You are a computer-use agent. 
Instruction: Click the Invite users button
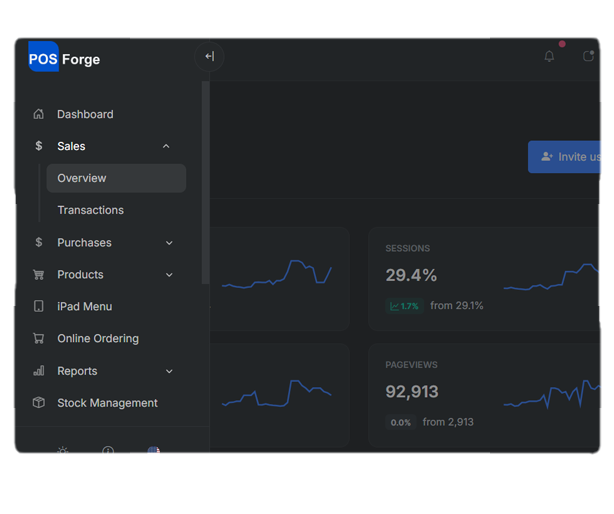point(566,157)
